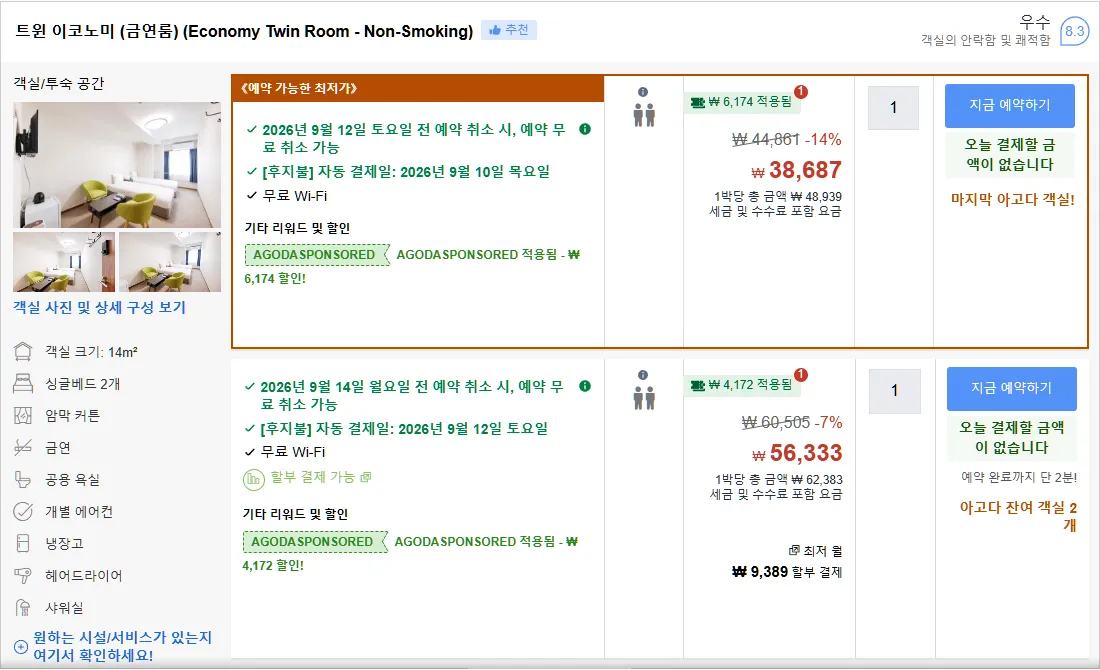Viewport: 1100px width, 670px height.
Task: Click the red notification badge on ₩6,174 coupon
Action: tap(800, 92)
